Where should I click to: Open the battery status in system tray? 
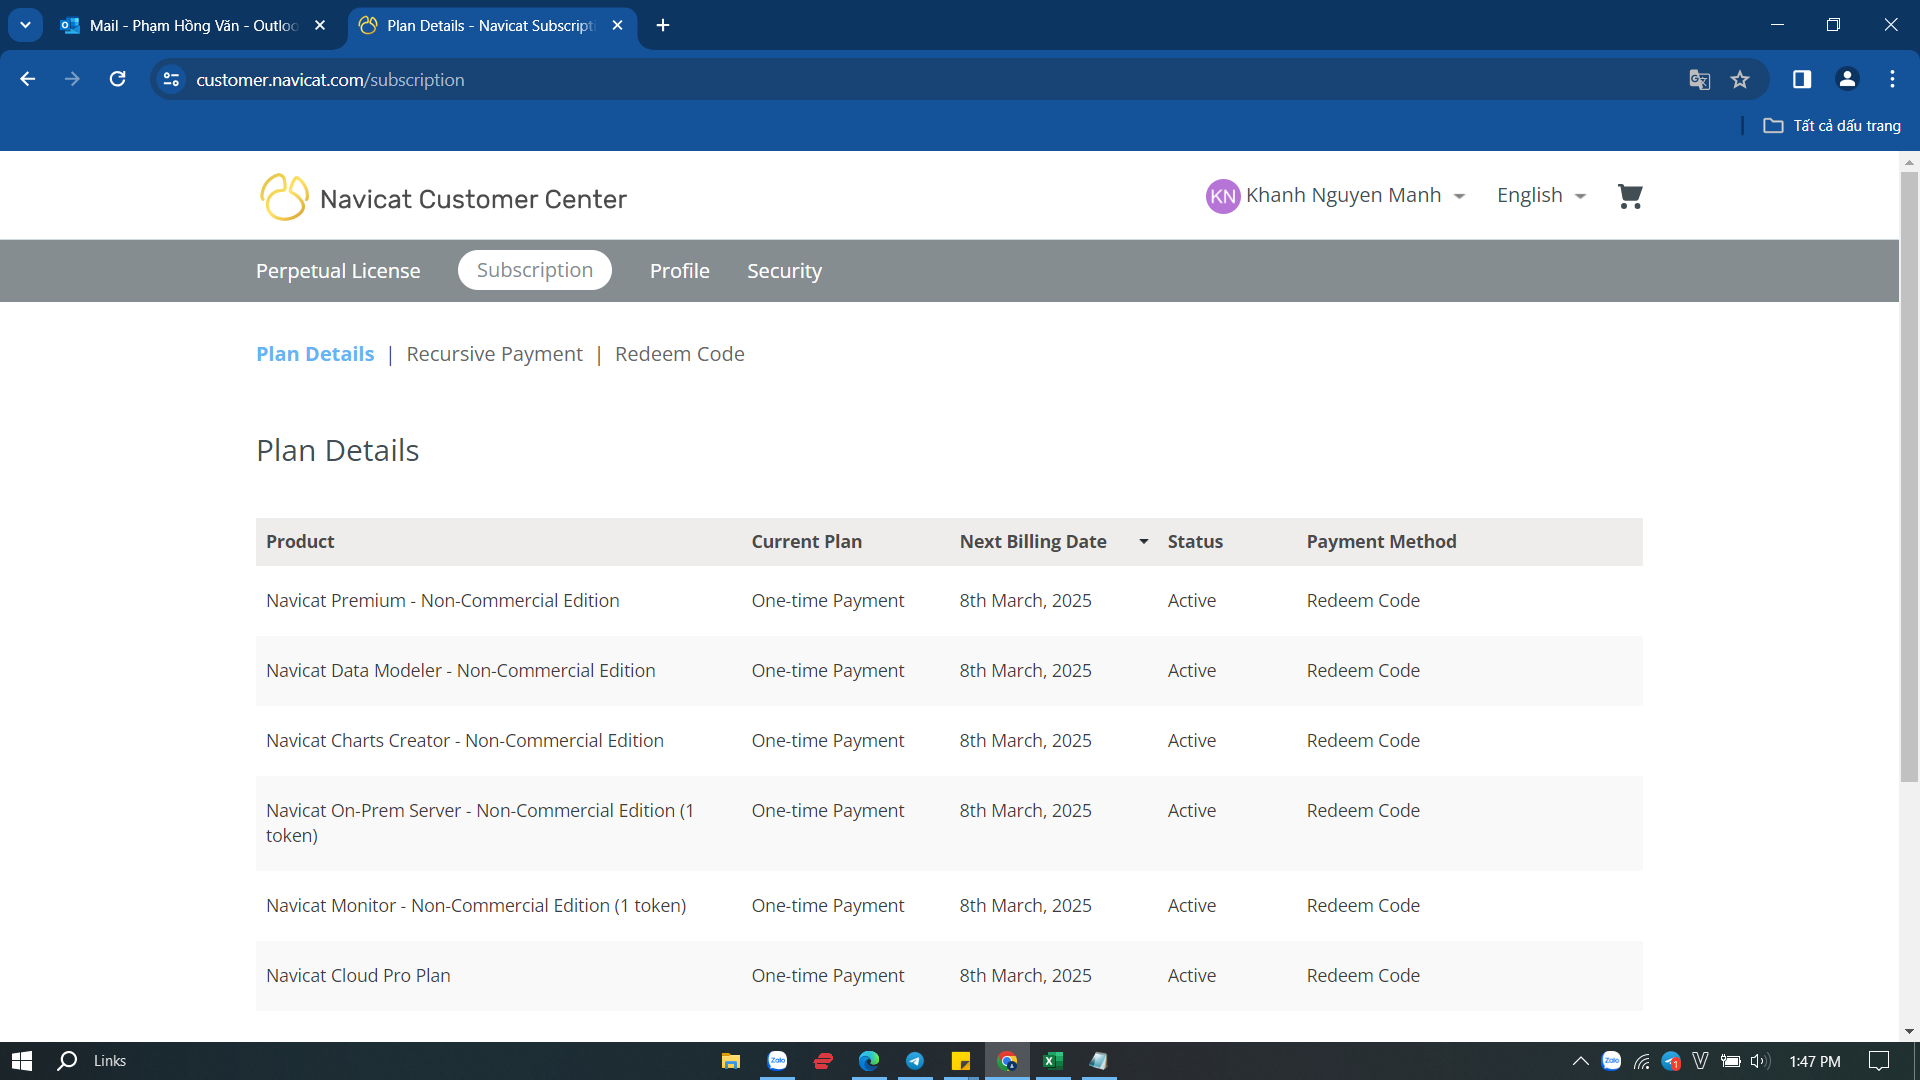(x=1730, y=1061)
